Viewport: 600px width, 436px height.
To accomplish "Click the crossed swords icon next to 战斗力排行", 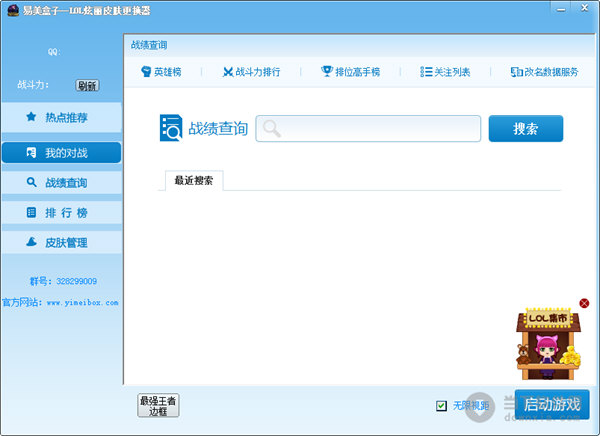I will pos(228,72).
